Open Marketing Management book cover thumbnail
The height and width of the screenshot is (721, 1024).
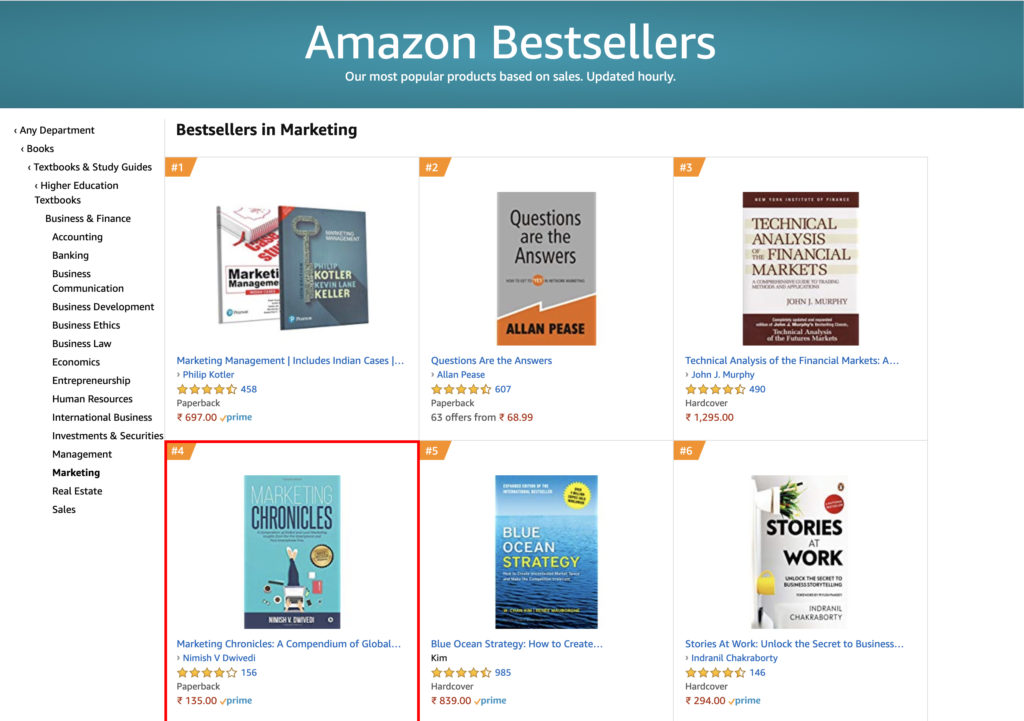(x=291, y=266)
